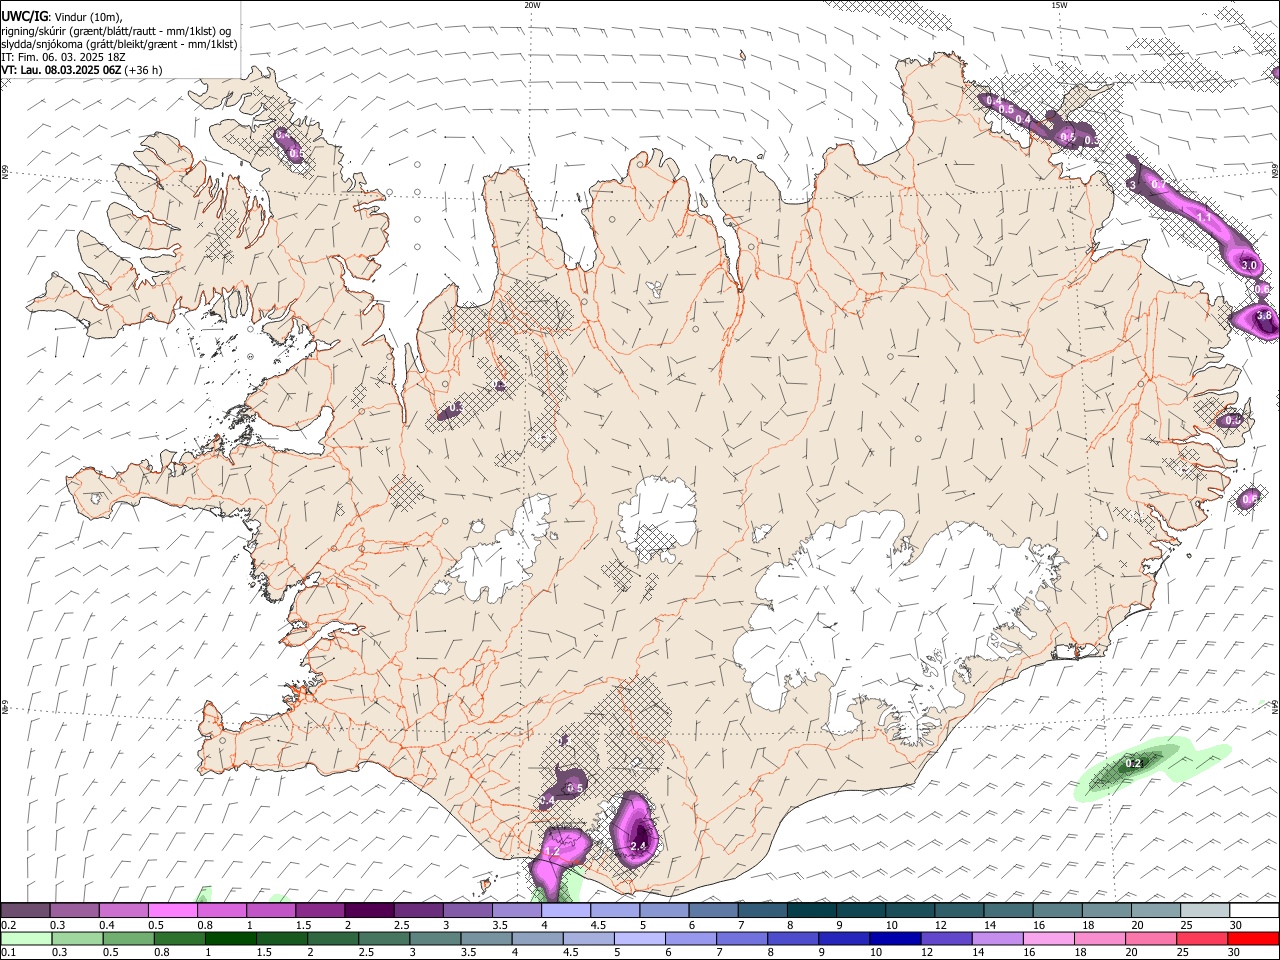Click the "4.5" label in the upper legend row

coord(598,925)
